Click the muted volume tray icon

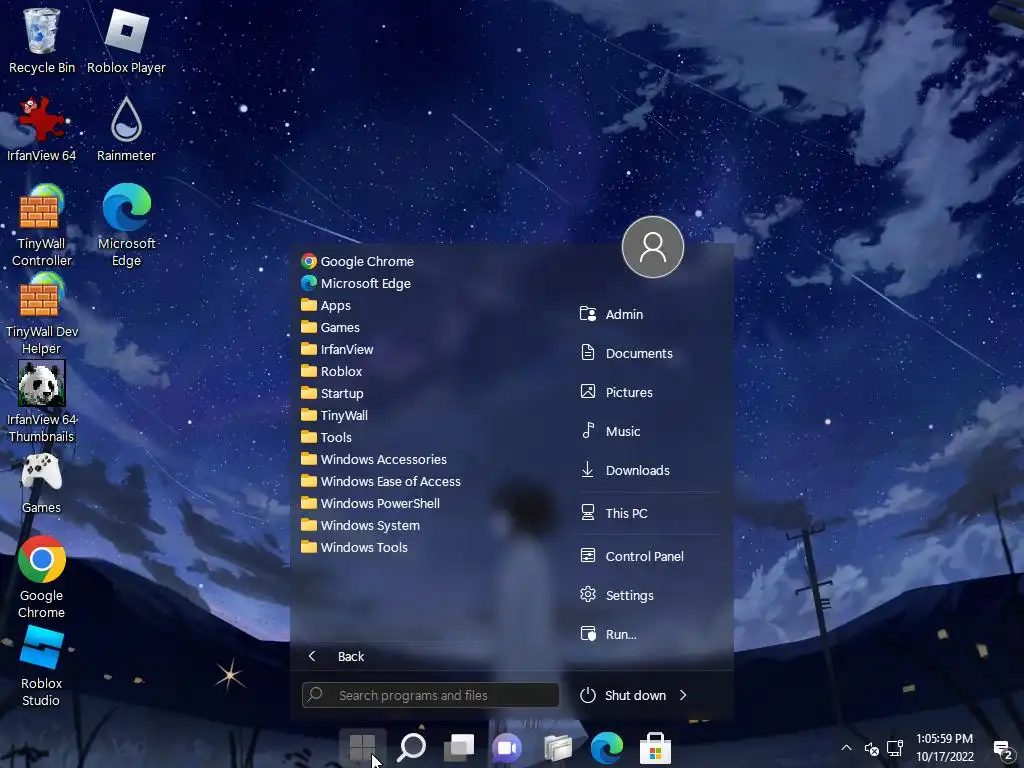point(871,748)
